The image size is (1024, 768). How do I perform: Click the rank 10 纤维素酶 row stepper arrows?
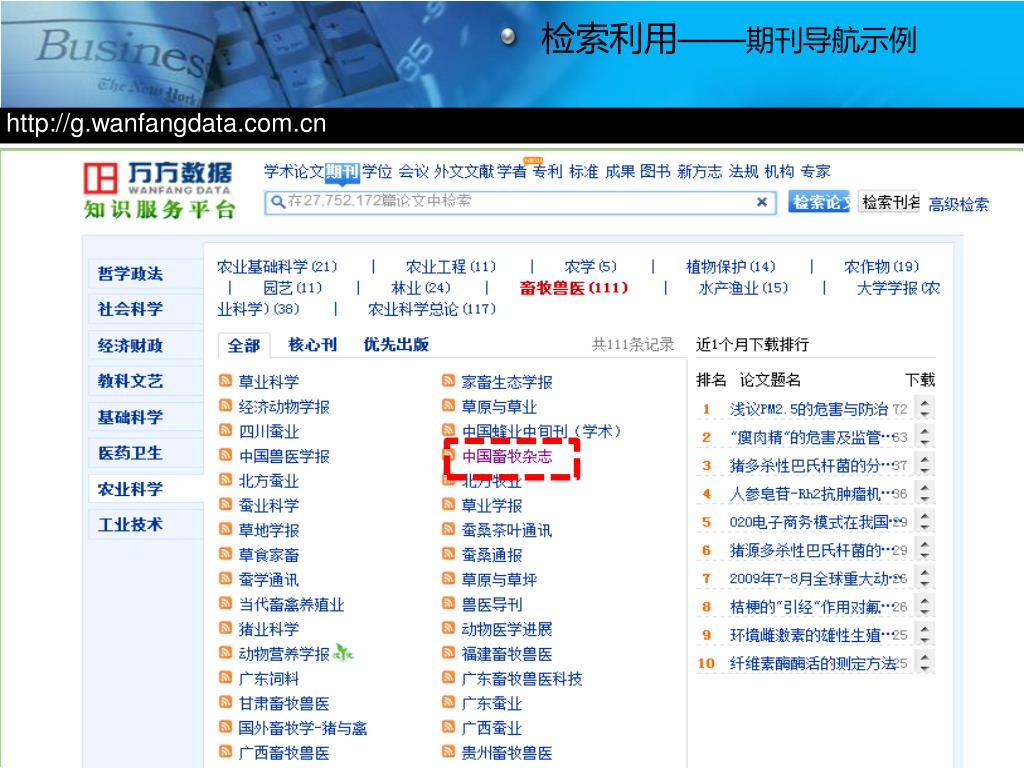click(924, 663)
